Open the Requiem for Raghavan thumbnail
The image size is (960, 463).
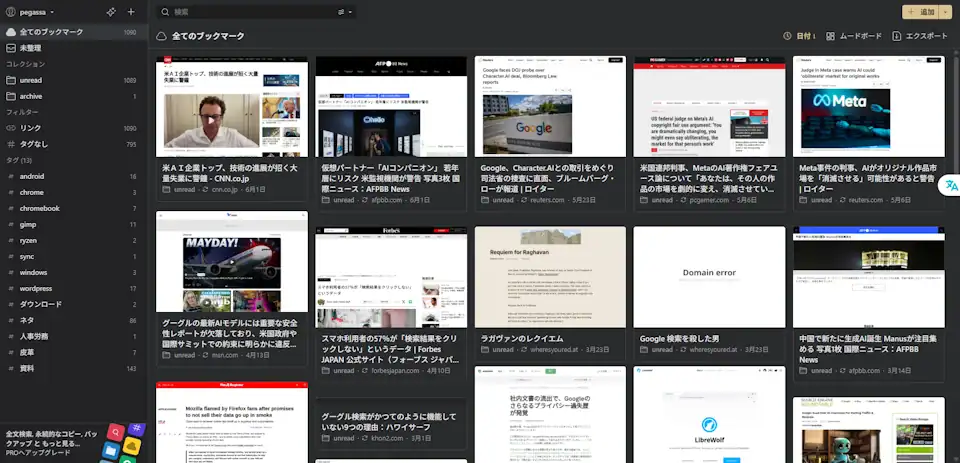pos(550,277)
